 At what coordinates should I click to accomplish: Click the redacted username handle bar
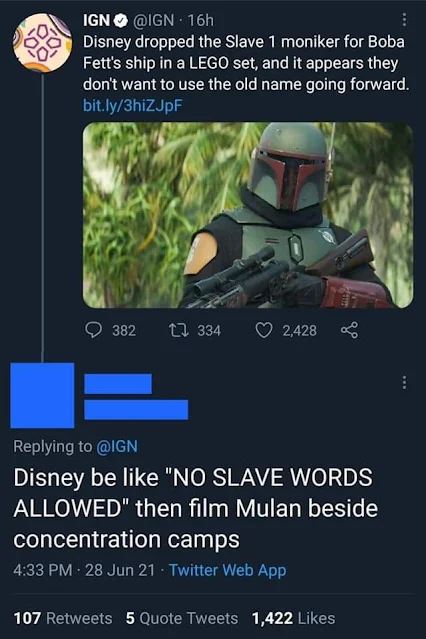tap(136, 410)
